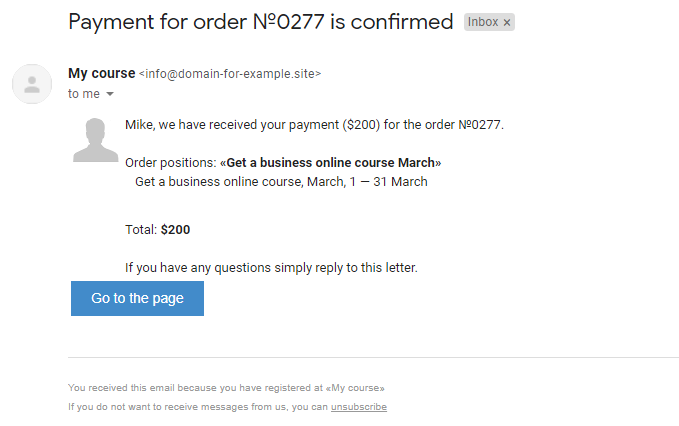The width and height of the screenshot is (679, 426).
Task: Expand the 'to me' recipient details arrow
Action: pos(110,94)
